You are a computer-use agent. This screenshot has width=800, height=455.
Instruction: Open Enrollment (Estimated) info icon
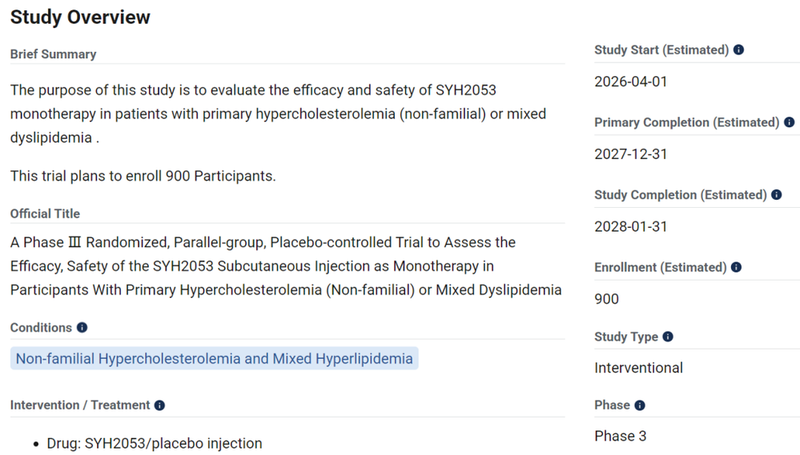pos(737,267)
